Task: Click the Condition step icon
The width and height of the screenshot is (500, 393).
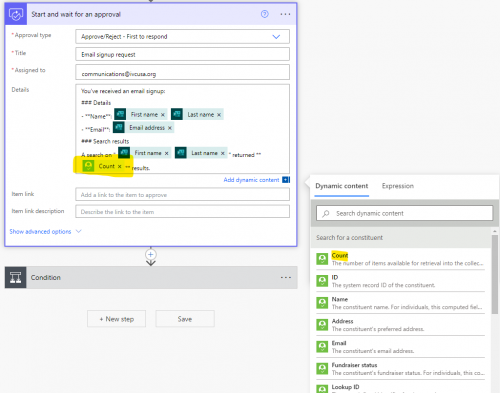Action: point(16,277)
